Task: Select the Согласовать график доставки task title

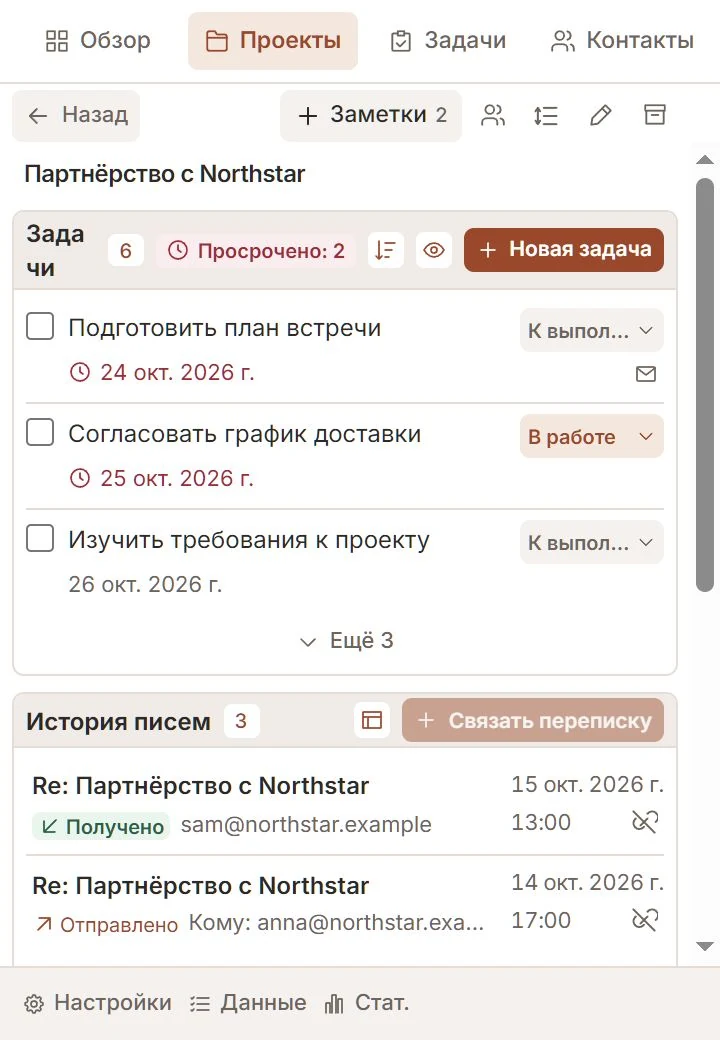Action: pos(245,434)
